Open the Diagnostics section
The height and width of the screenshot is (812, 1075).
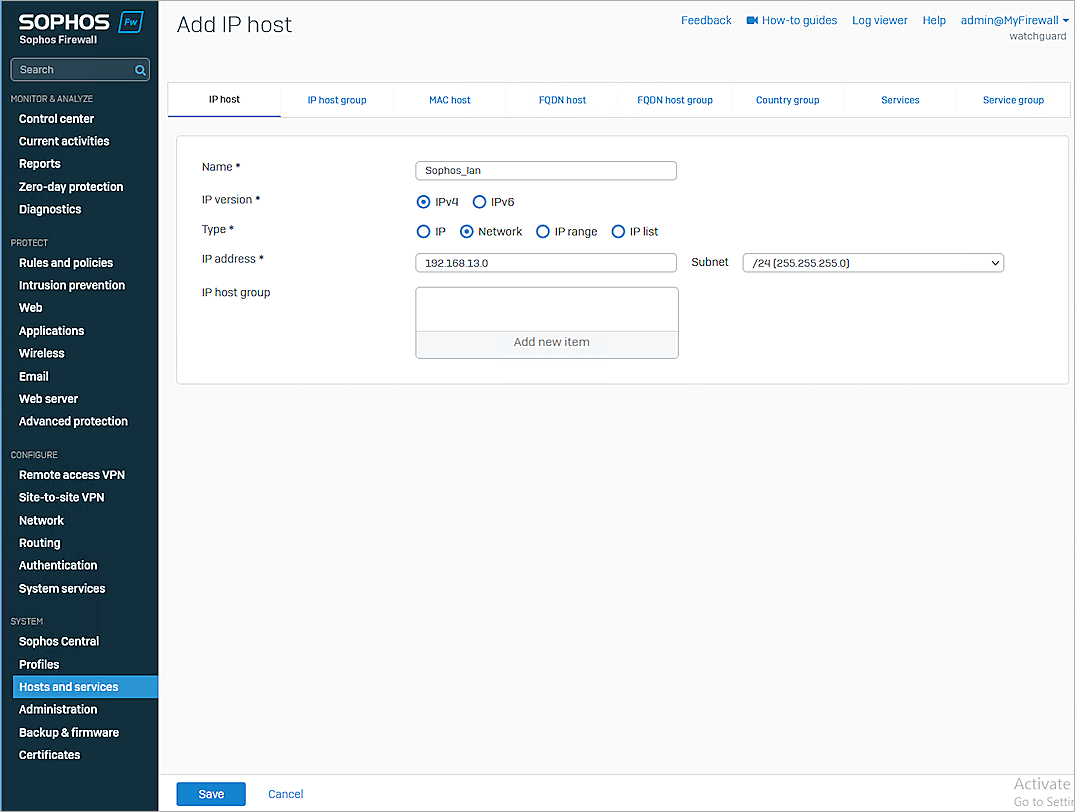tap(52, 209)
